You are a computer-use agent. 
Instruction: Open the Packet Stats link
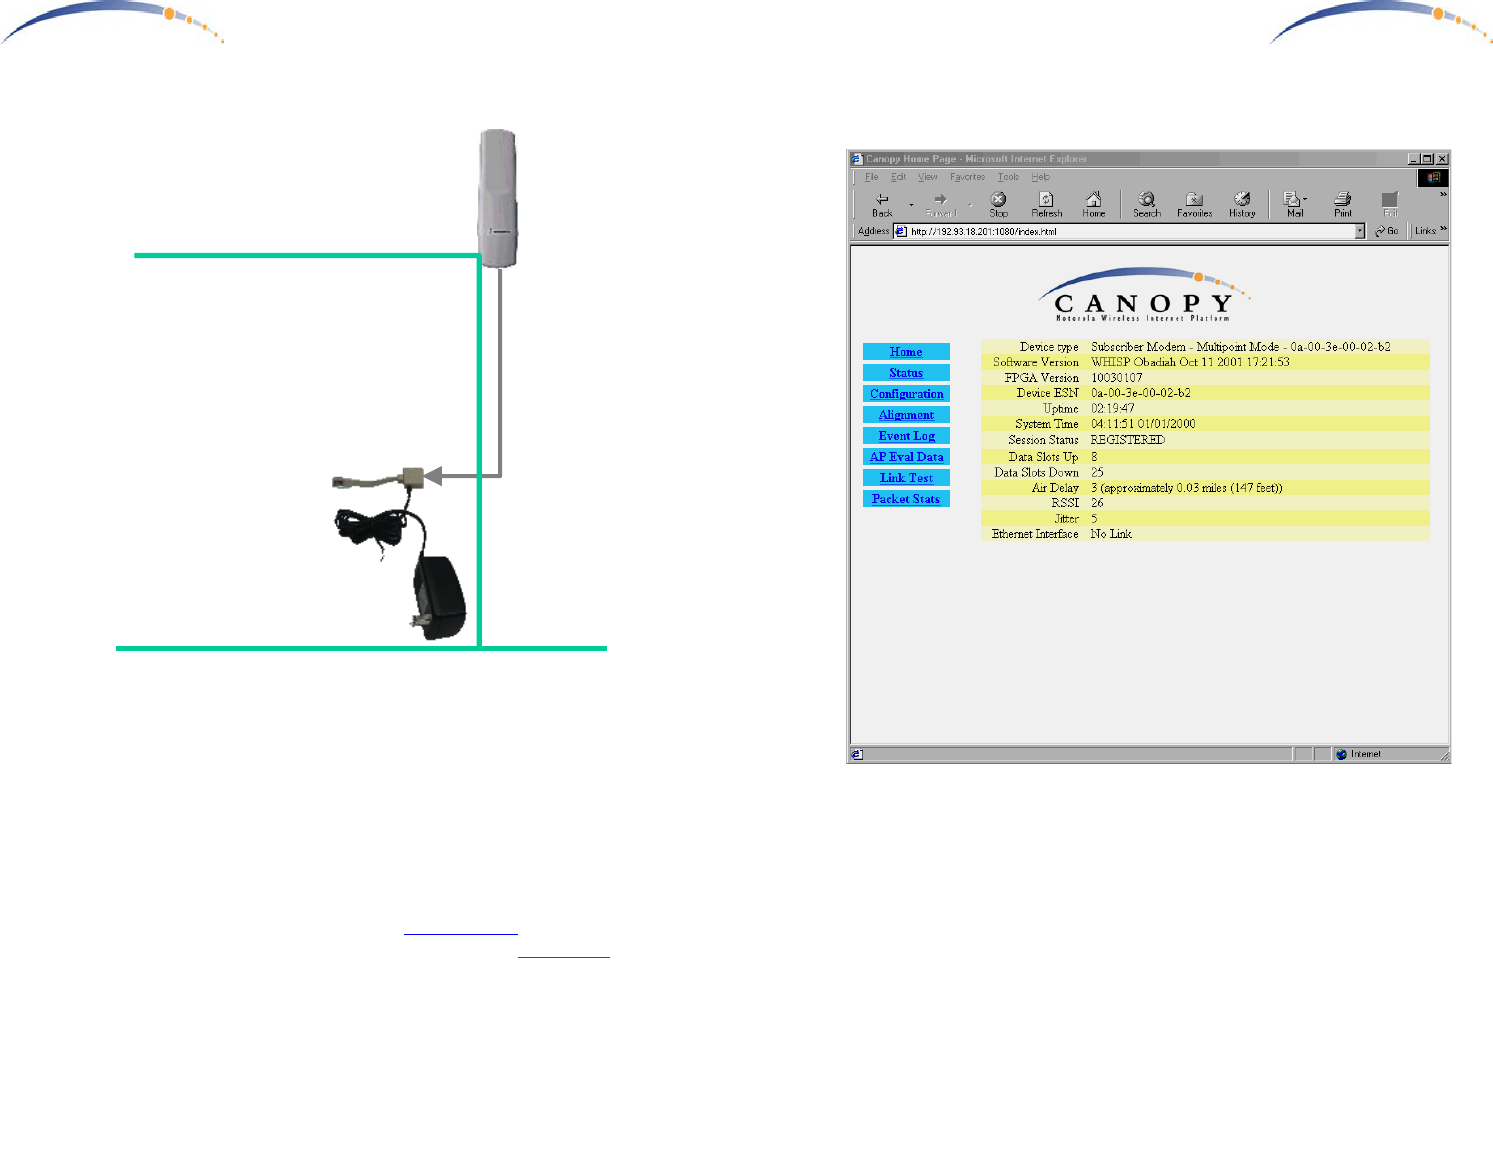point(906,499)
